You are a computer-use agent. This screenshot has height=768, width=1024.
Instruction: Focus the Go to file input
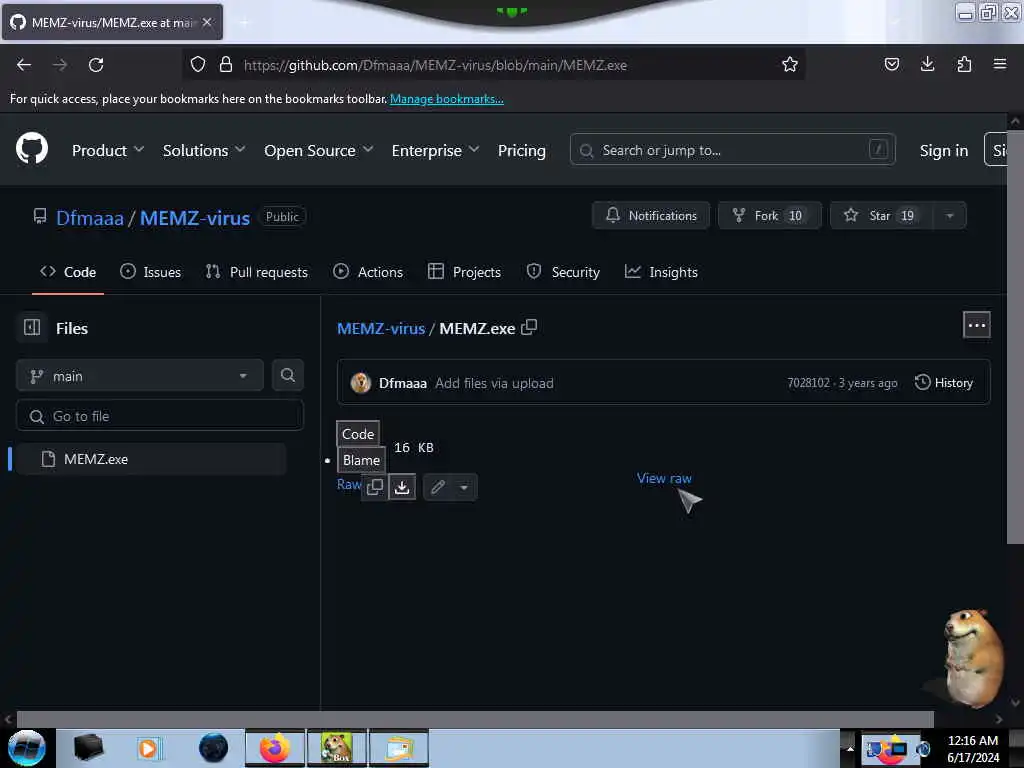point(160,416)
